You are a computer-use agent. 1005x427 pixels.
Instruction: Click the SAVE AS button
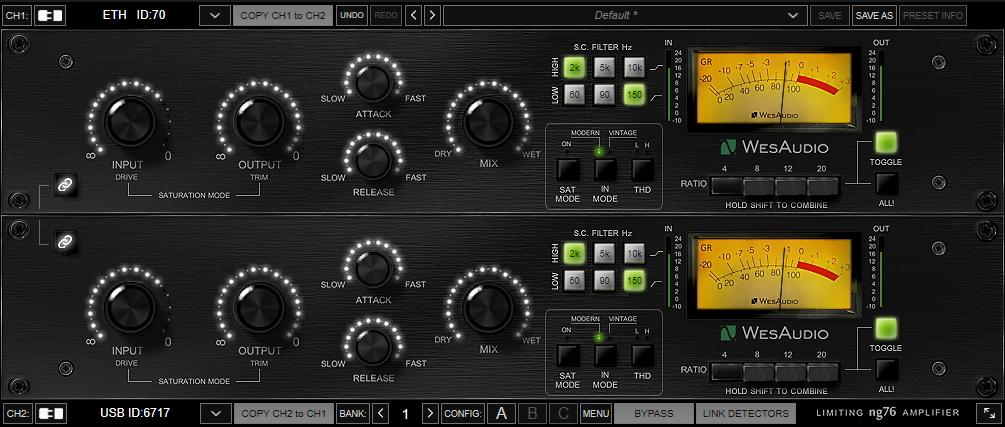click(874, 15)
